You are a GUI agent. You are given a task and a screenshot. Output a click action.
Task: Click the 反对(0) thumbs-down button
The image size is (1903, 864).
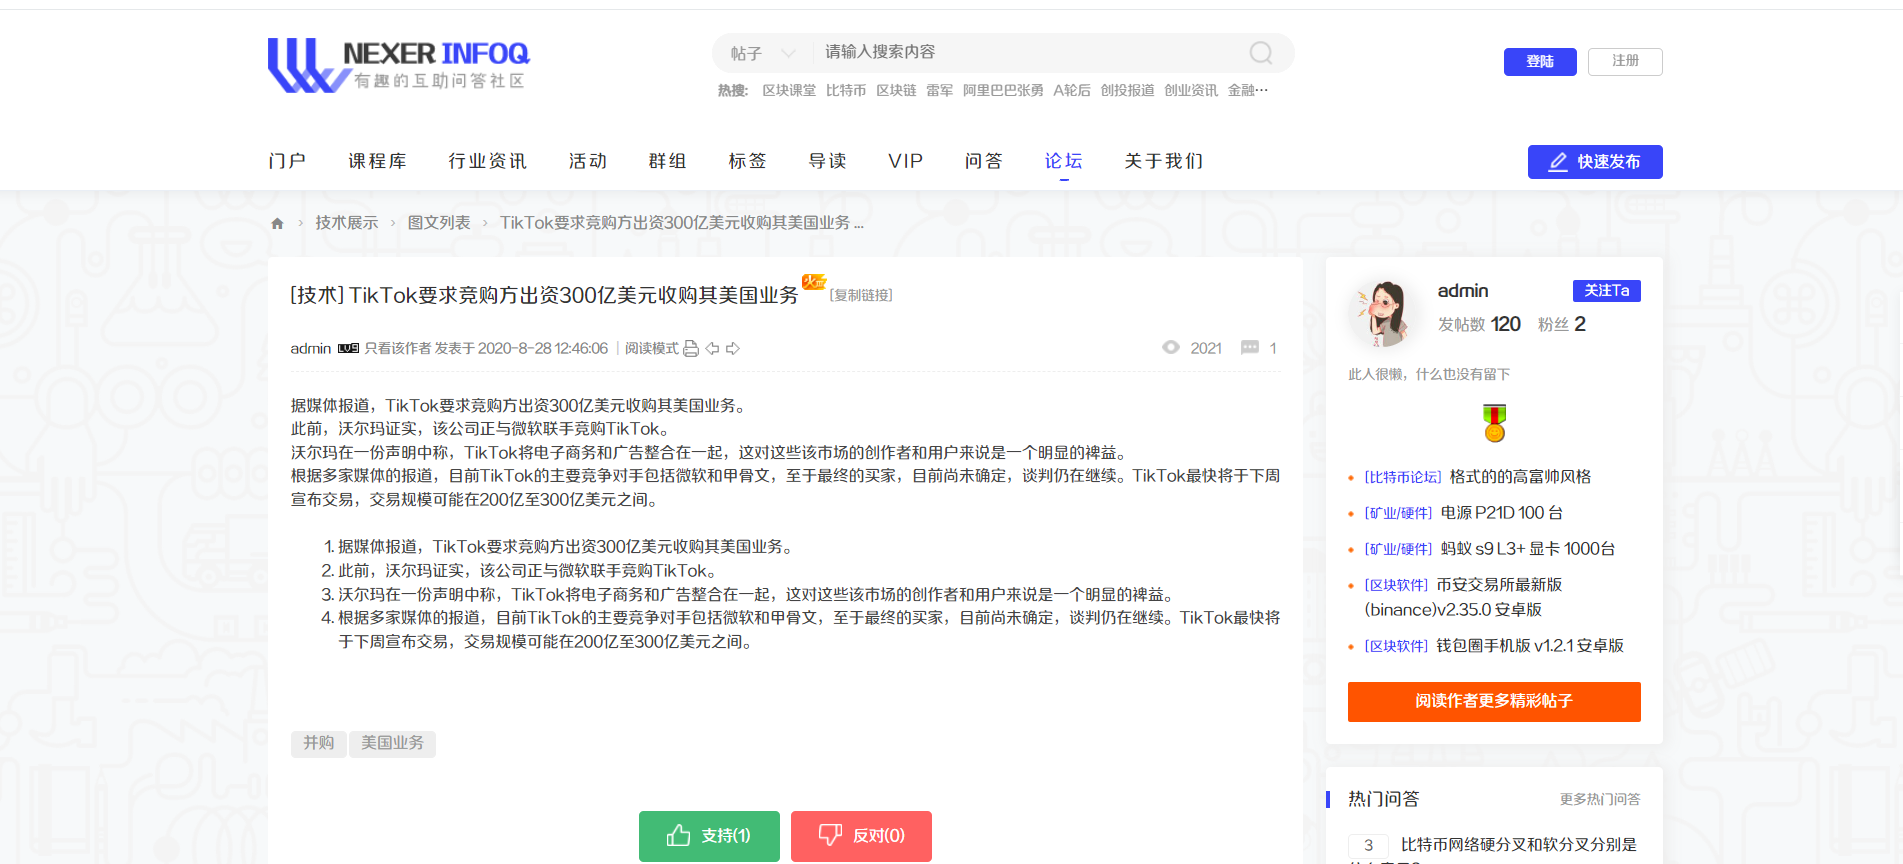(861, 836)
